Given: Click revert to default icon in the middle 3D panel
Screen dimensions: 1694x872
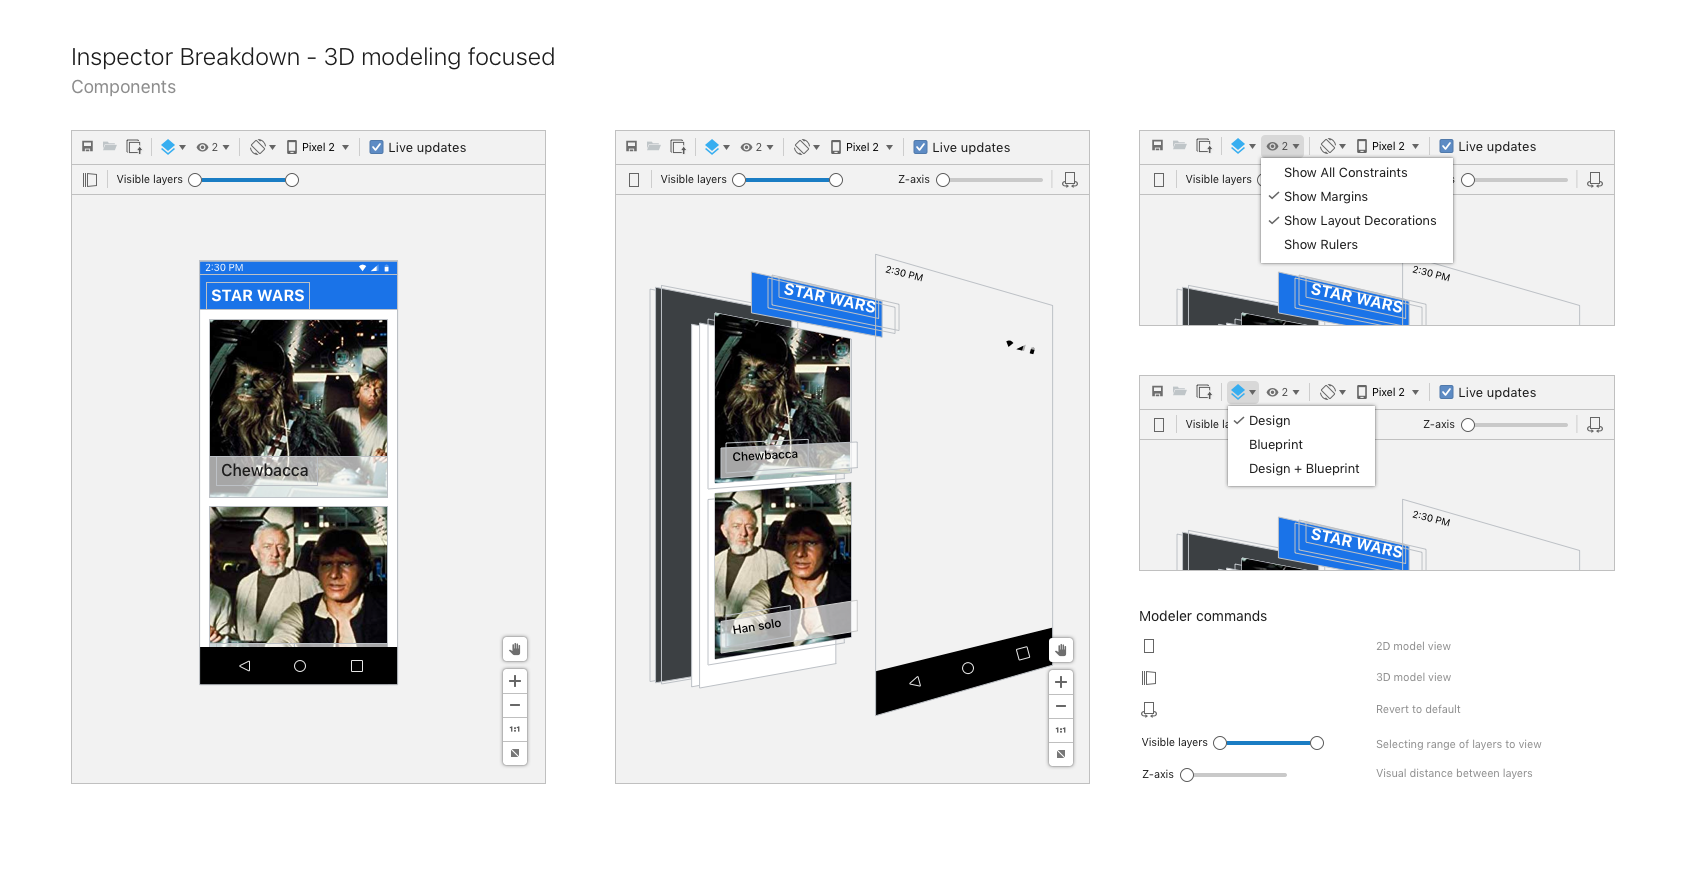Looking at the screenshot, I should tap(1070, 180).
